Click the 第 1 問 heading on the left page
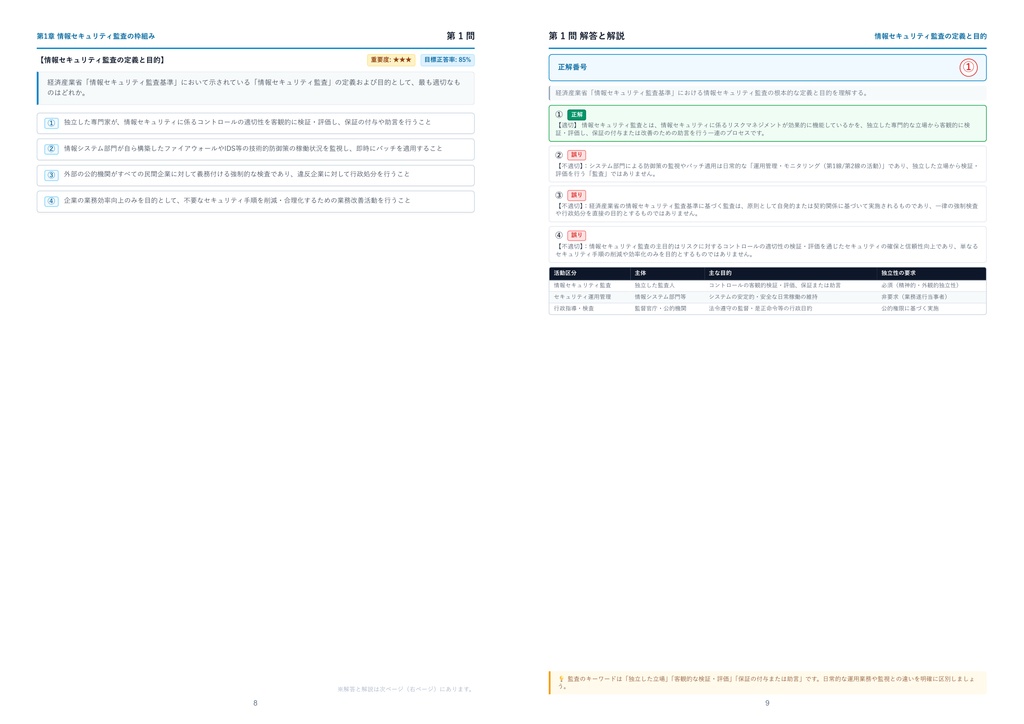The width and height of the screenshot is (1024, 724). [x=460, y=36]
